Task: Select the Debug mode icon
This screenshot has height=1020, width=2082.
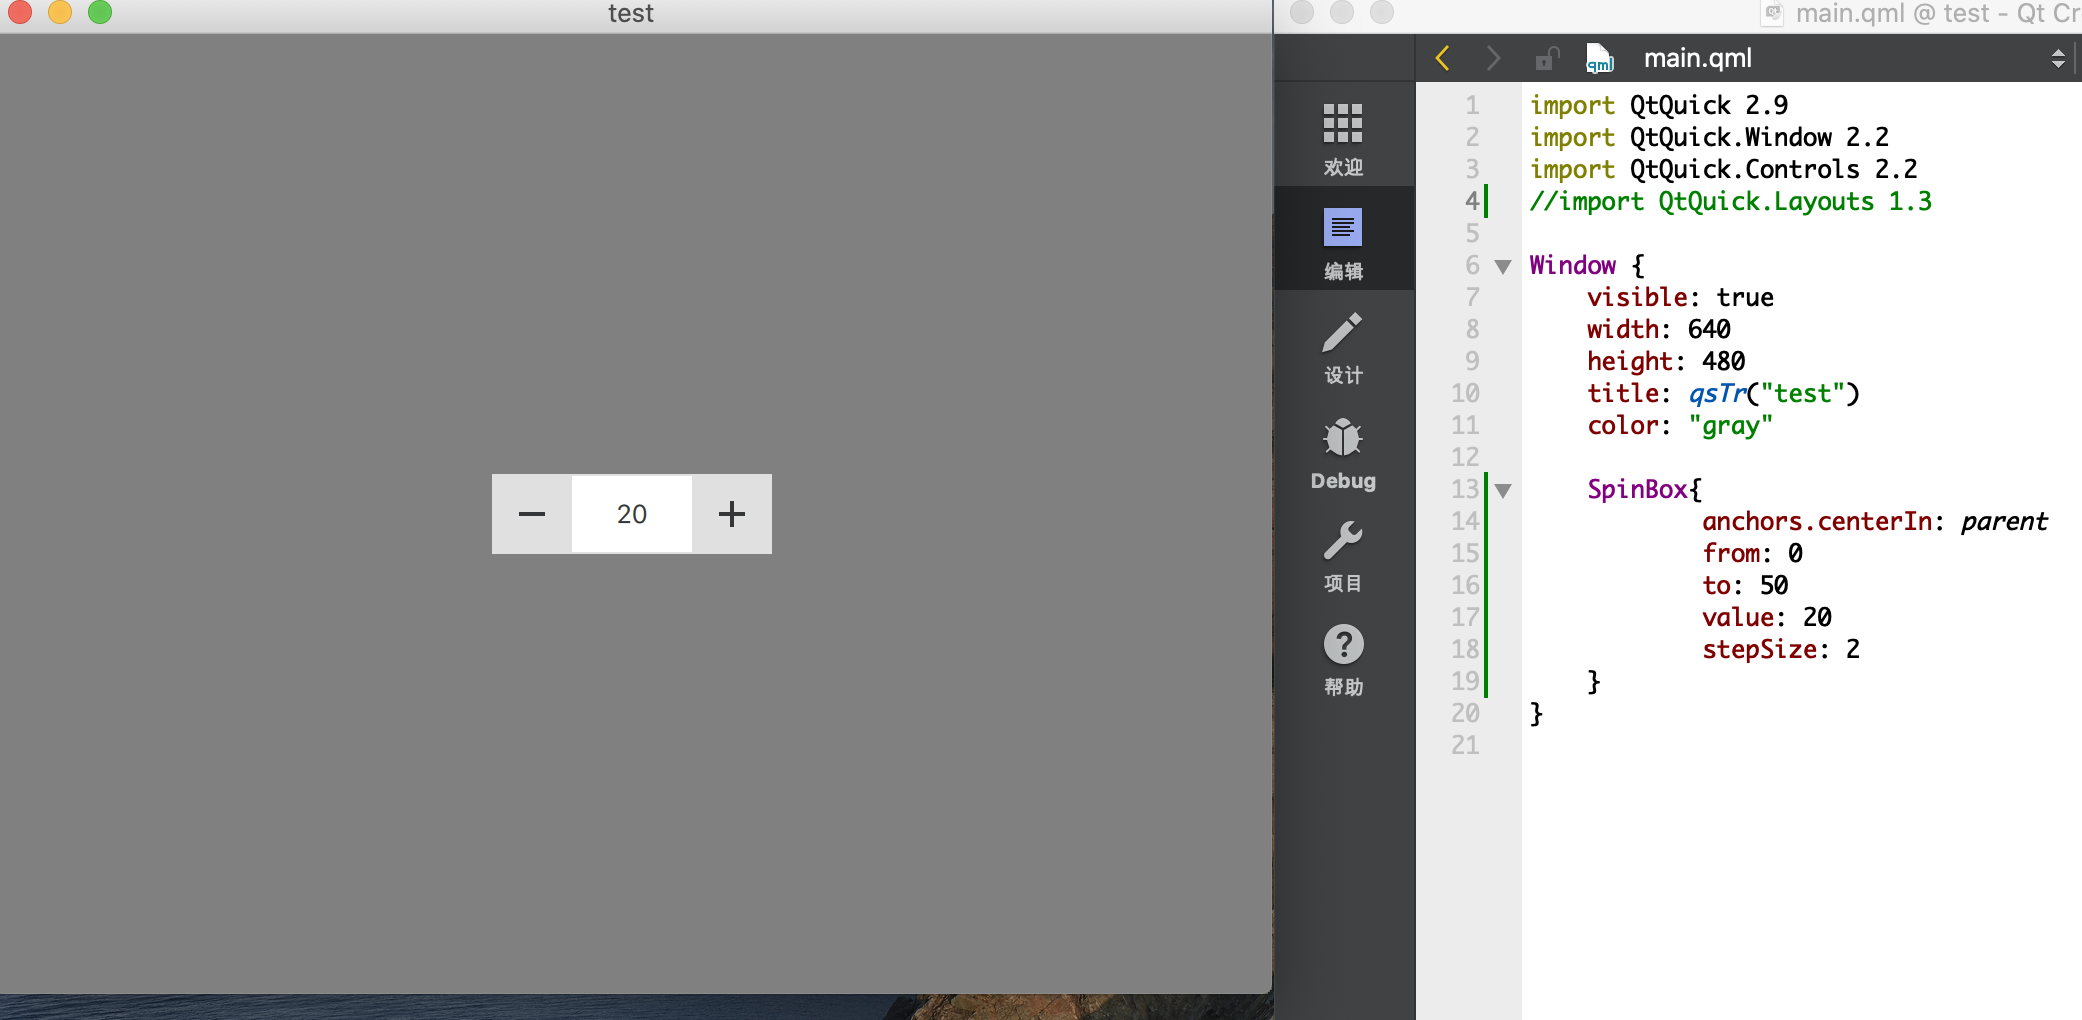Action: point(1343,450)
